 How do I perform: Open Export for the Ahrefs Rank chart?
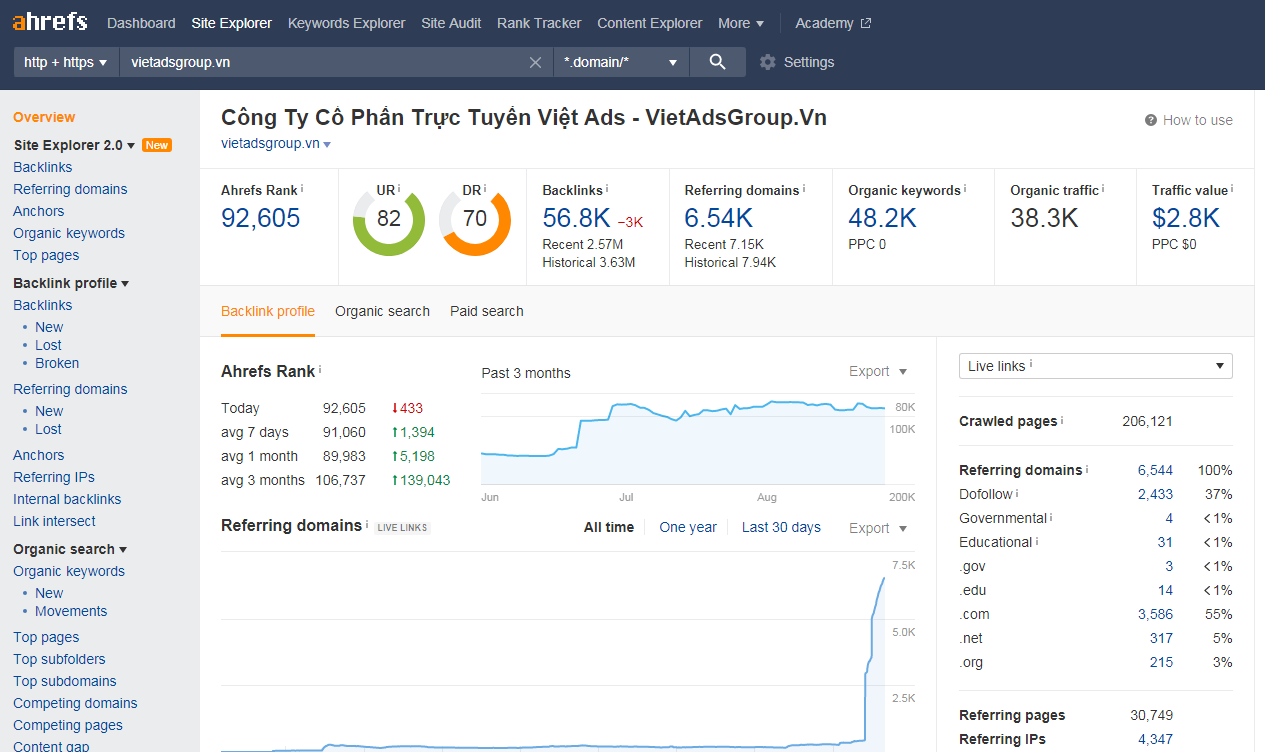click(x=878, y=371)
